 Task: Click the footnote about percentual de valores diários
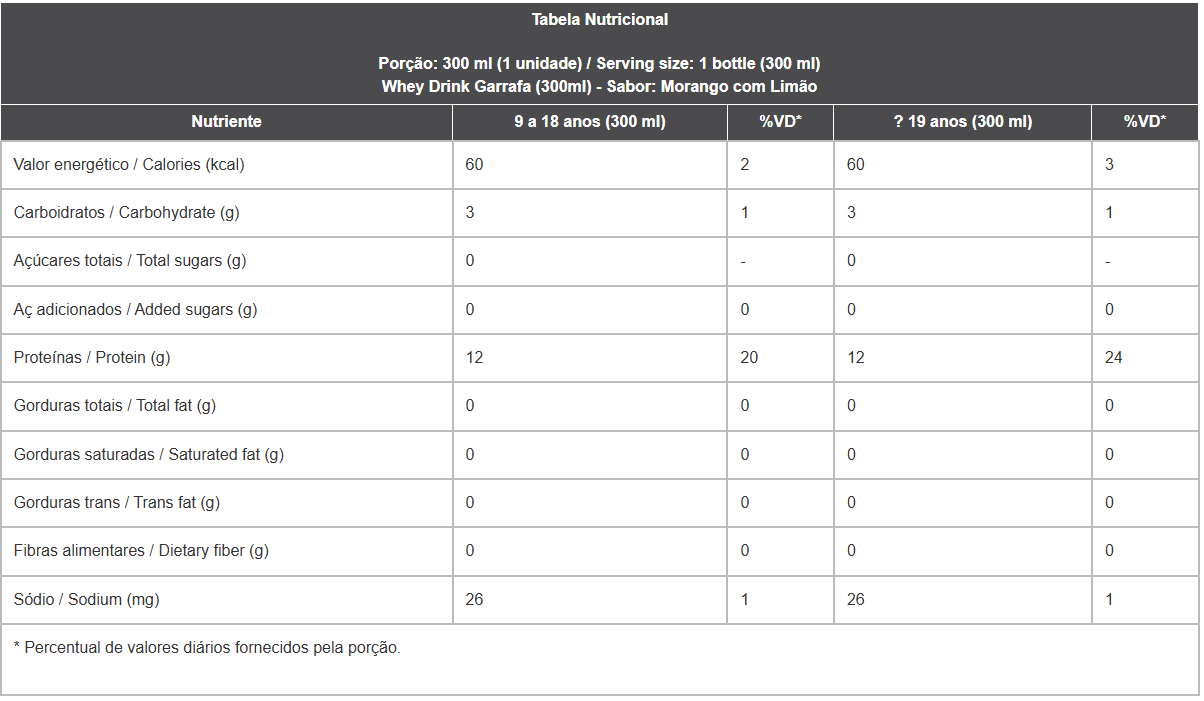[x=207, y=647]
